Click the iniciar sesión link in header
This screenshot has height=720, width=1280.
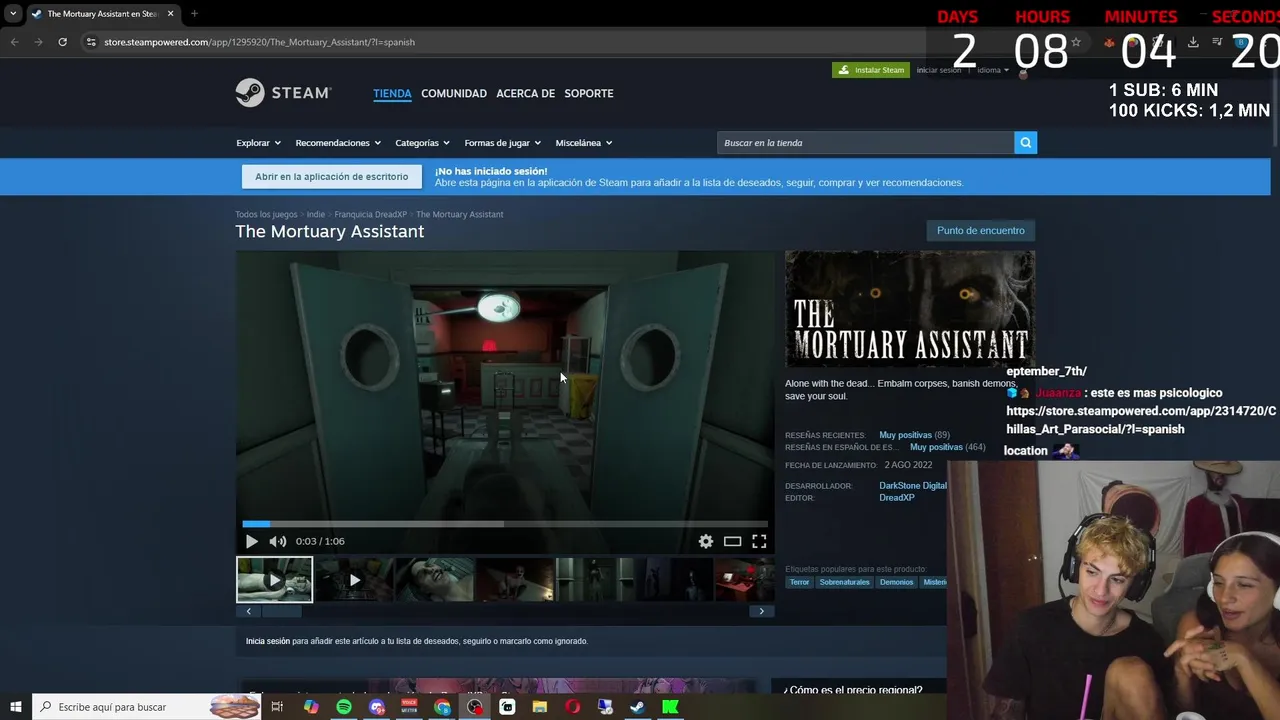(939, 70)
